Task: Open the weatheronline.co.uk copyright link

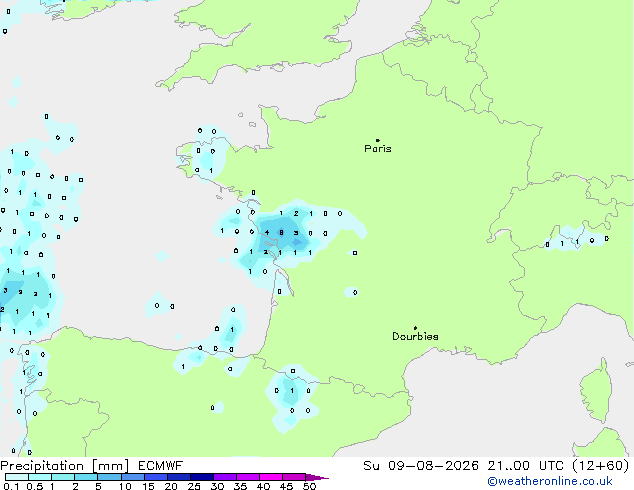Action: (x=550, y=481)
